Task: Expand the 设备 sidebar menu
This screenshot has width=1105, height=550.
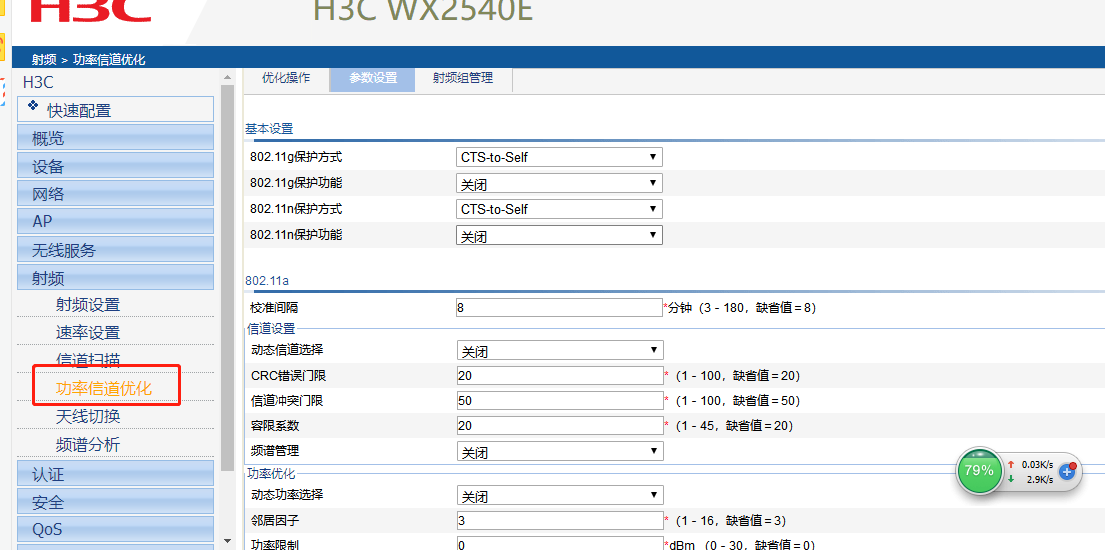Action: pos(116,166)
